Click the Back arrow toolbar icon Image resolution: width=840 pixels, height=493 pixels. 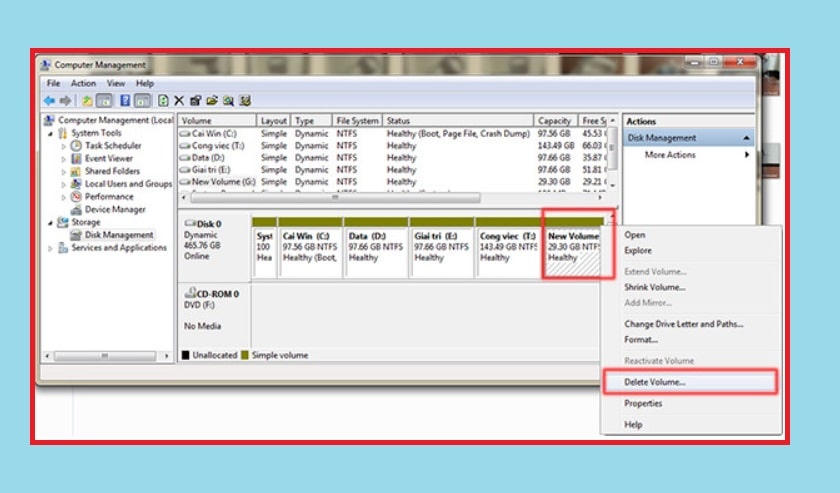(49, 100)
